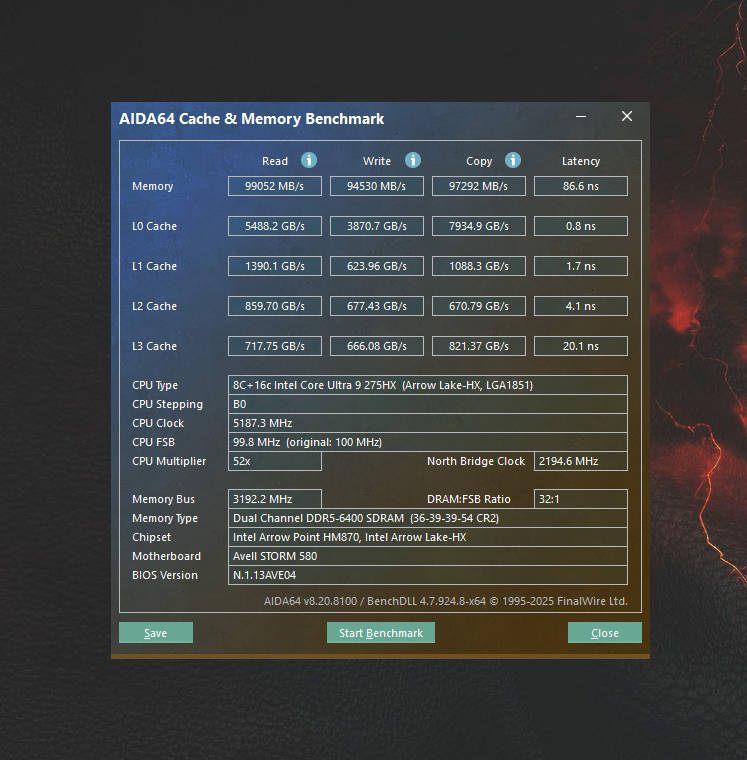Start the benchmark run
The height and width of the screenshot is (760, 747).
point(380,633)
